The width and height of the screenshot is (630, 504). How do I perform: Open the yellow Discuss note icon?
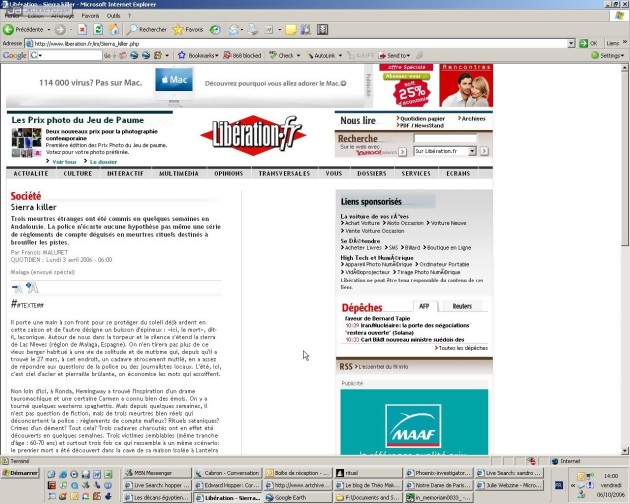pyautogui.click(x=290, y=29)
